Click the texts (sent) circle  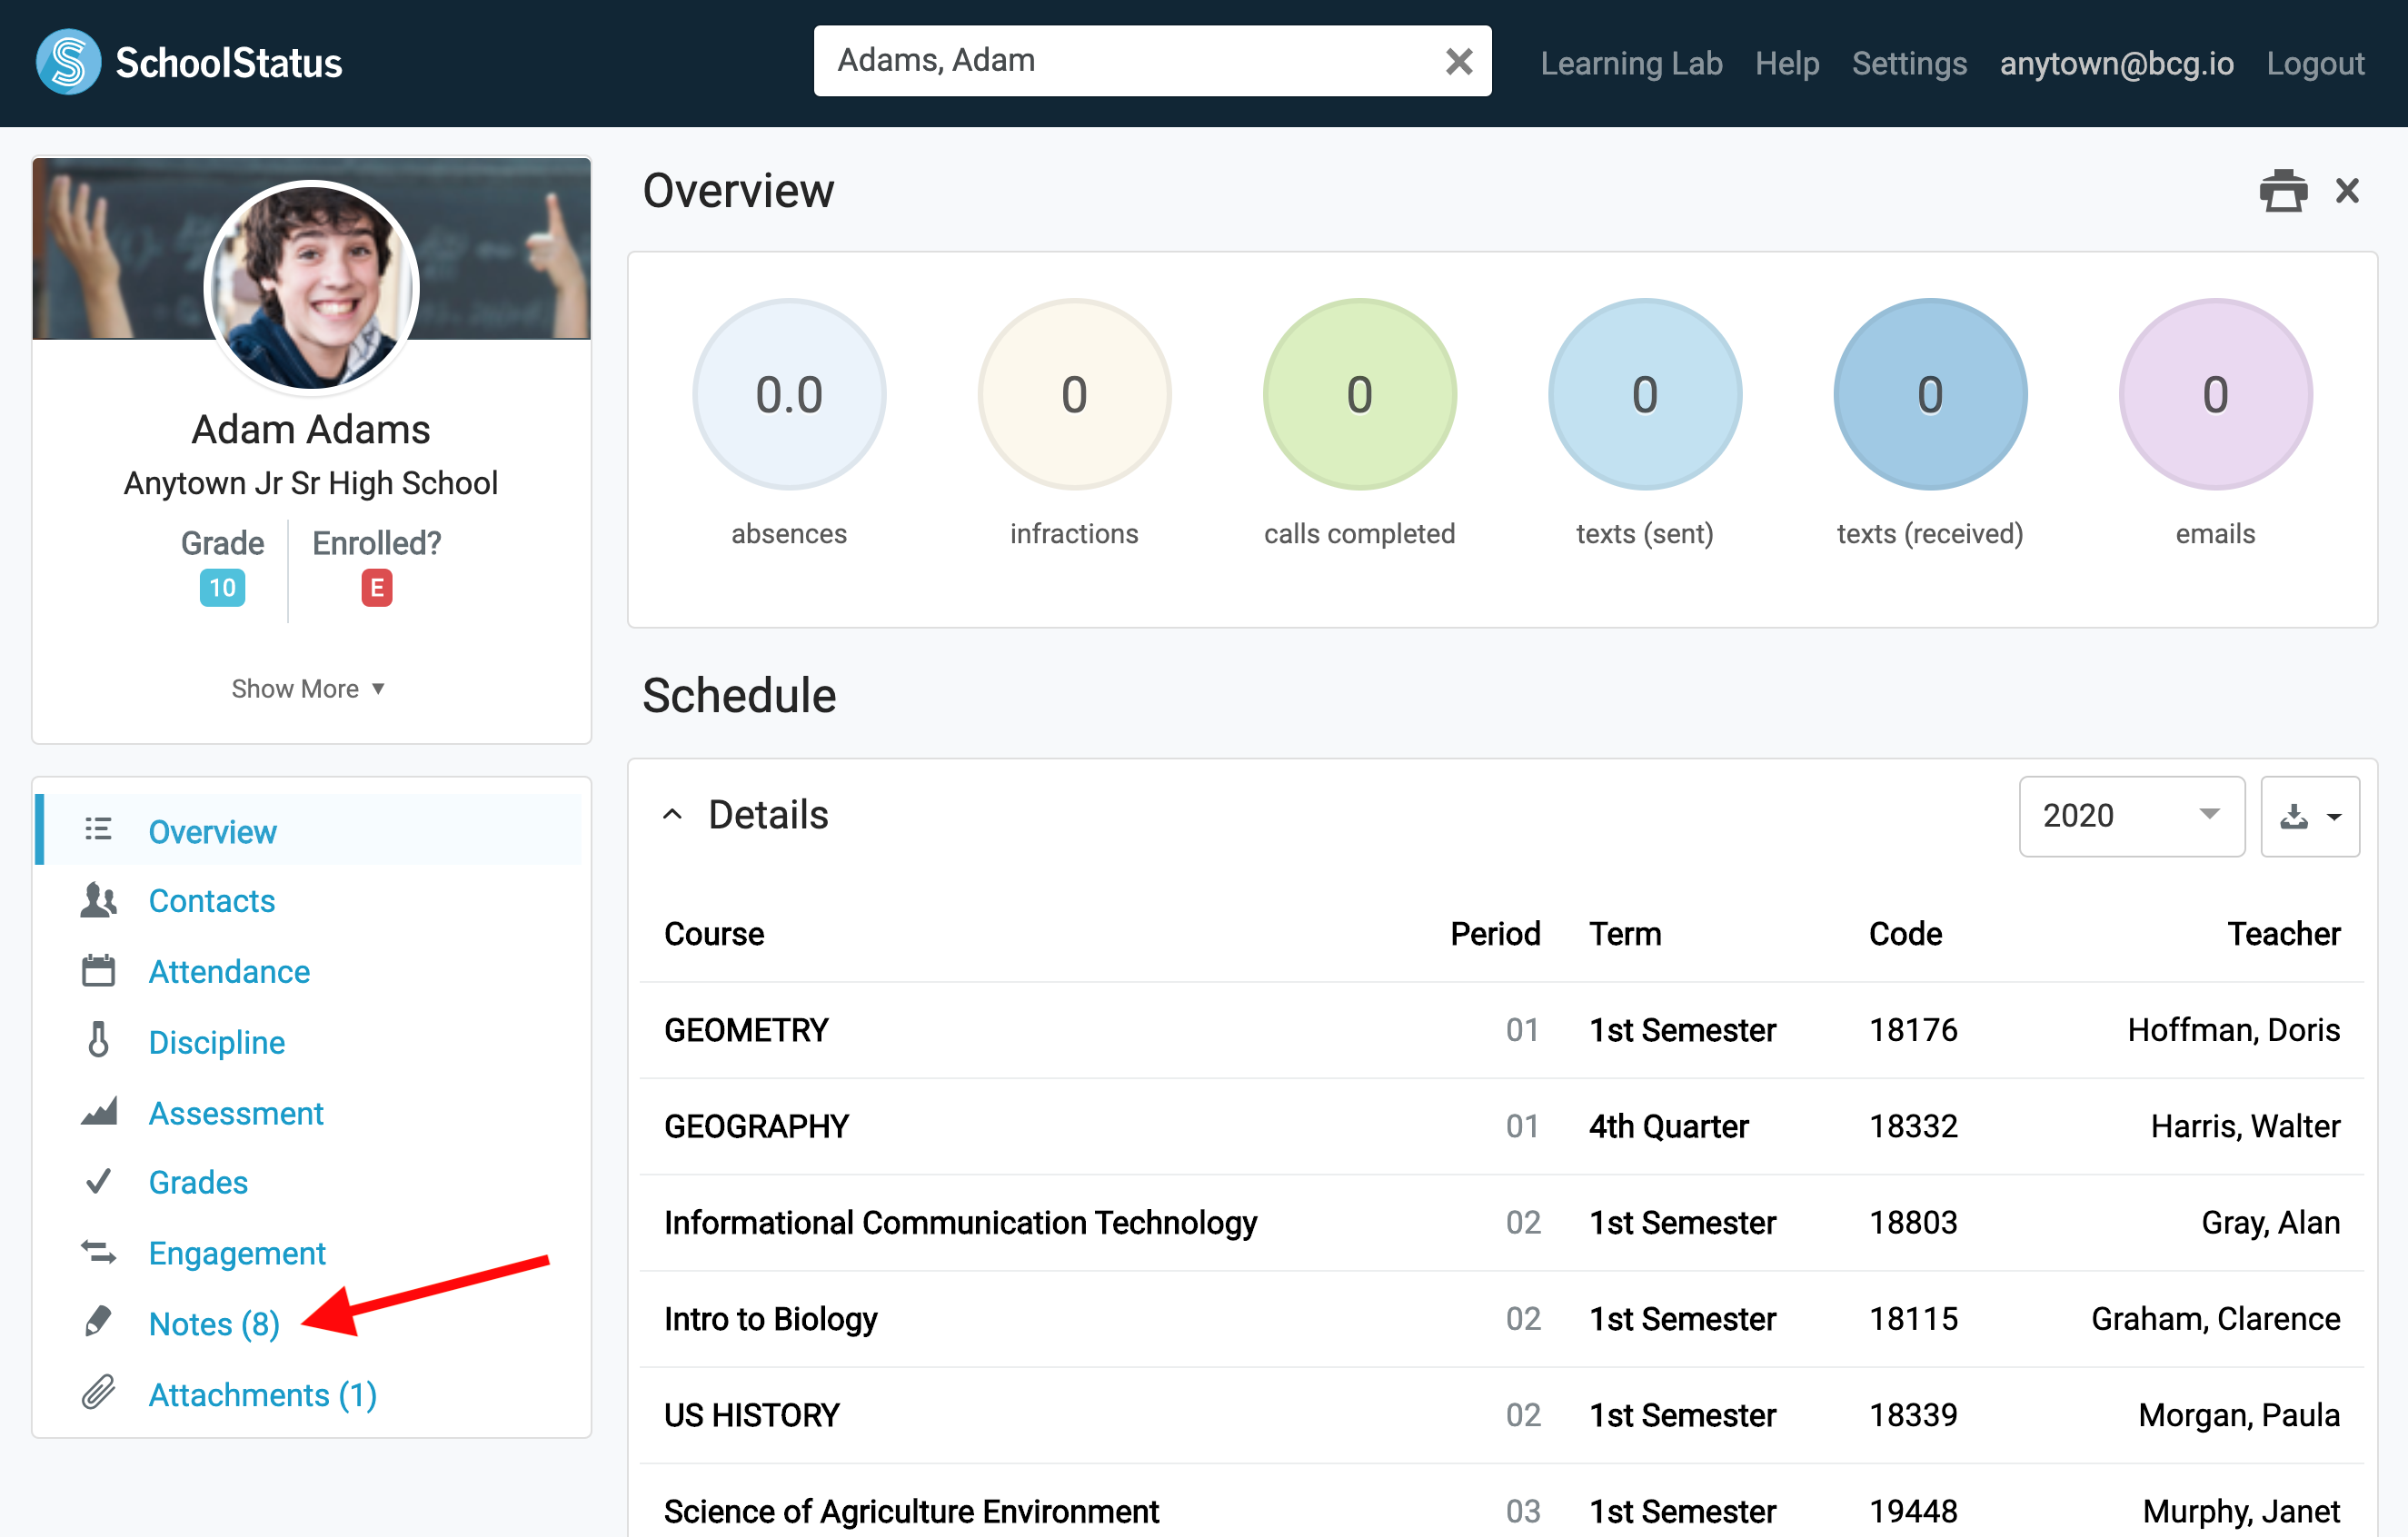point(1645,394)
